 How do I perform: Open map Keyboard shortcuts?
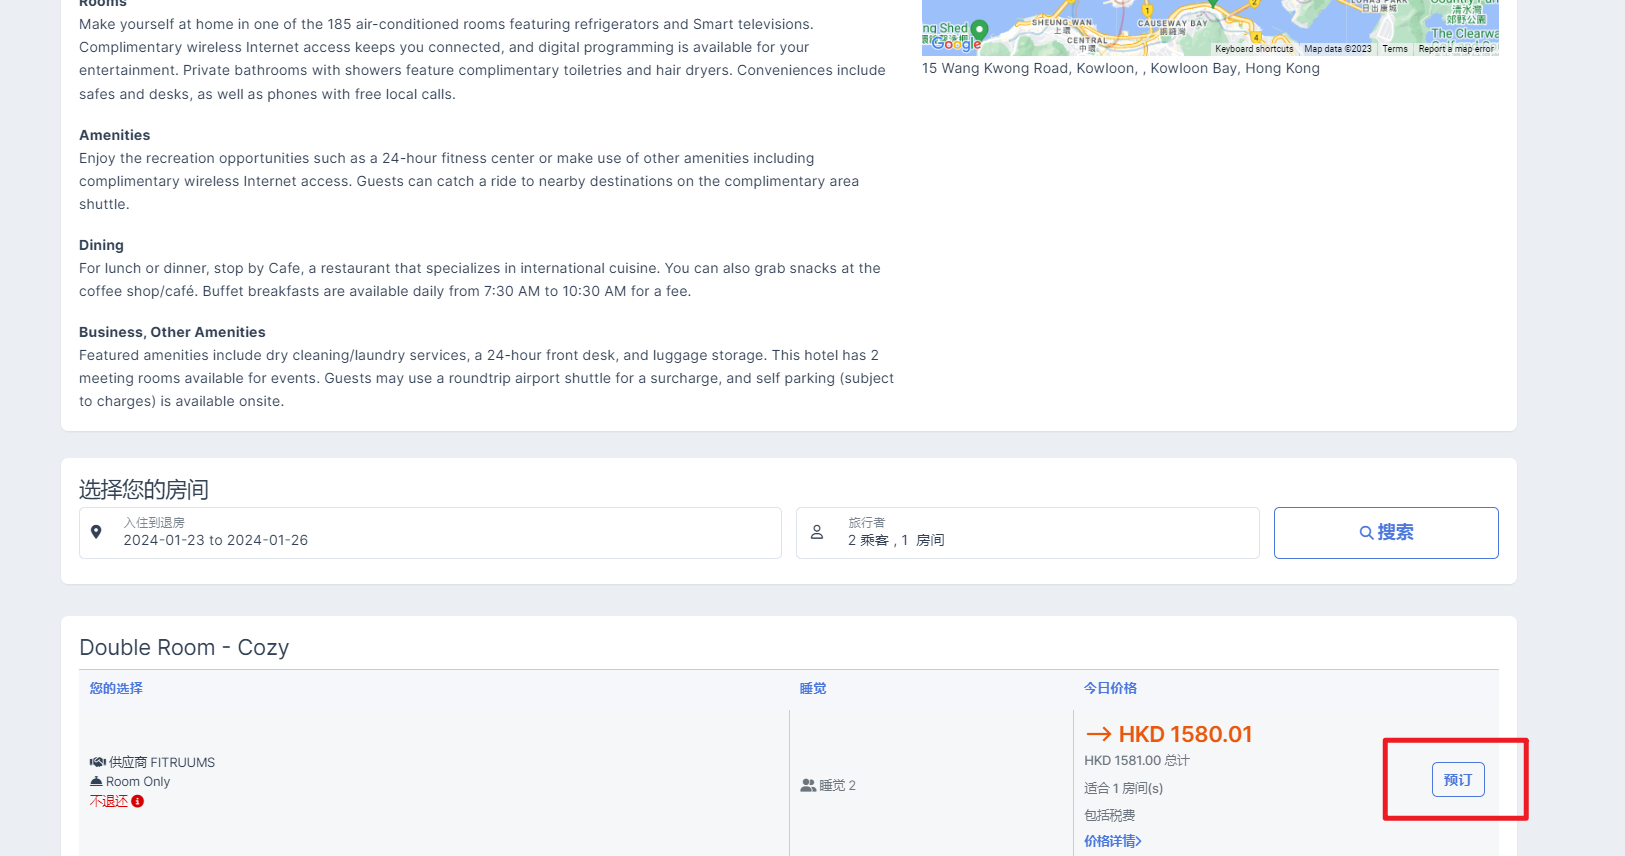[x=1253, y=49]
